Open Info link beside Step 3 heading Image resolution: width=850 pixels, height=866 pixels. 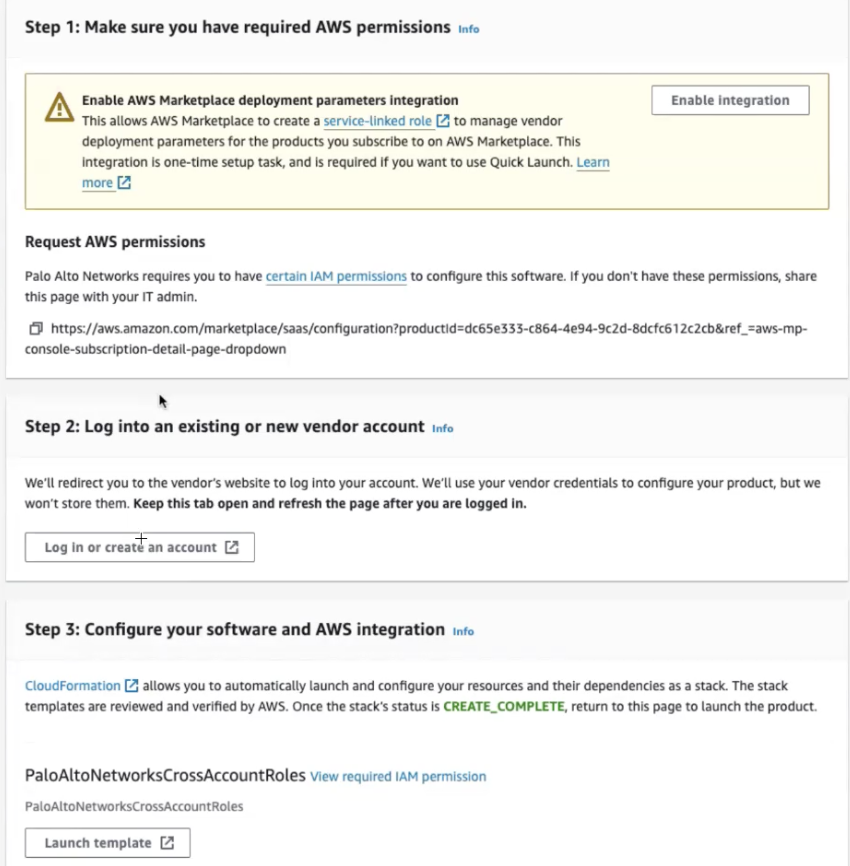click(x=462, y=631)
